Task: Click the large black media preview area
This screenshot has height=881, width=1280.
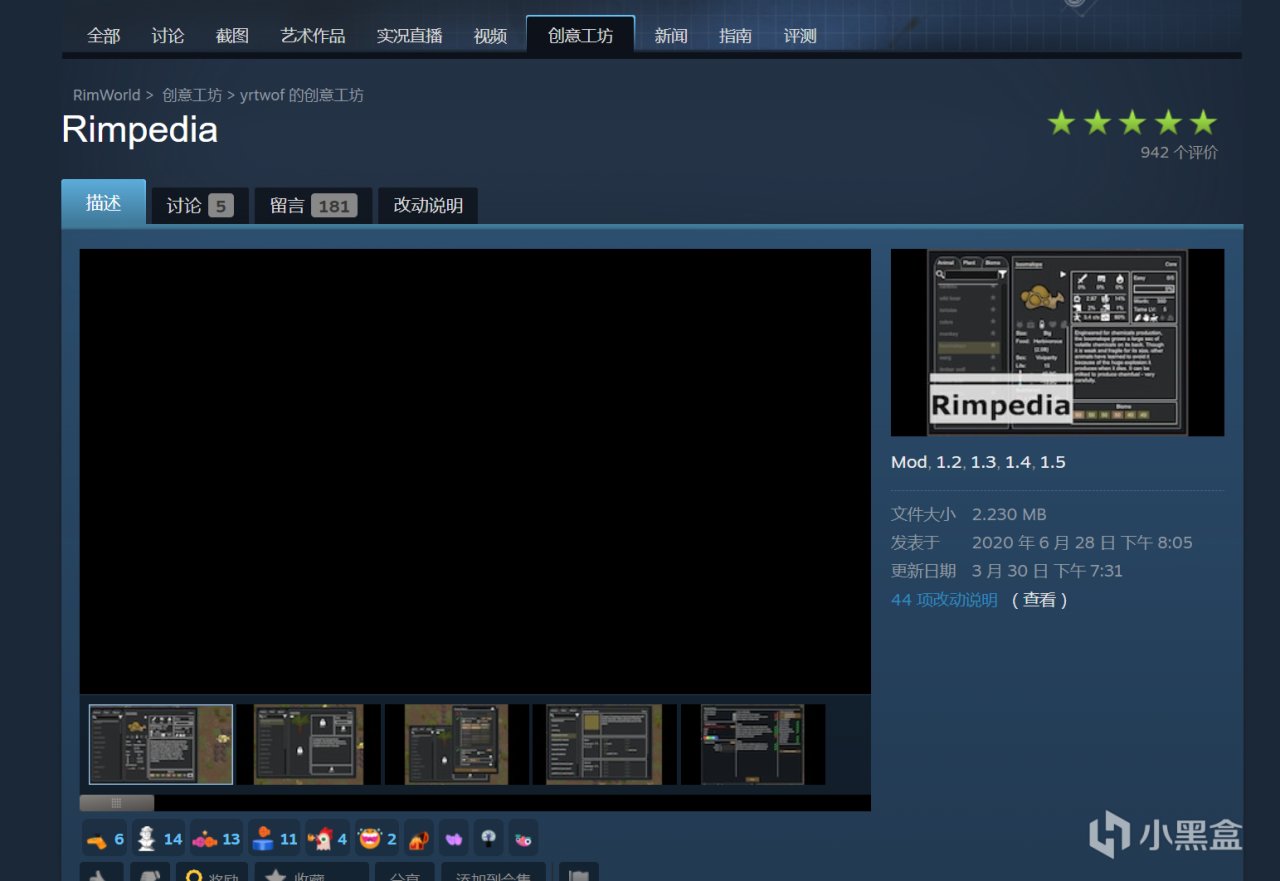Action: (475, 471)
